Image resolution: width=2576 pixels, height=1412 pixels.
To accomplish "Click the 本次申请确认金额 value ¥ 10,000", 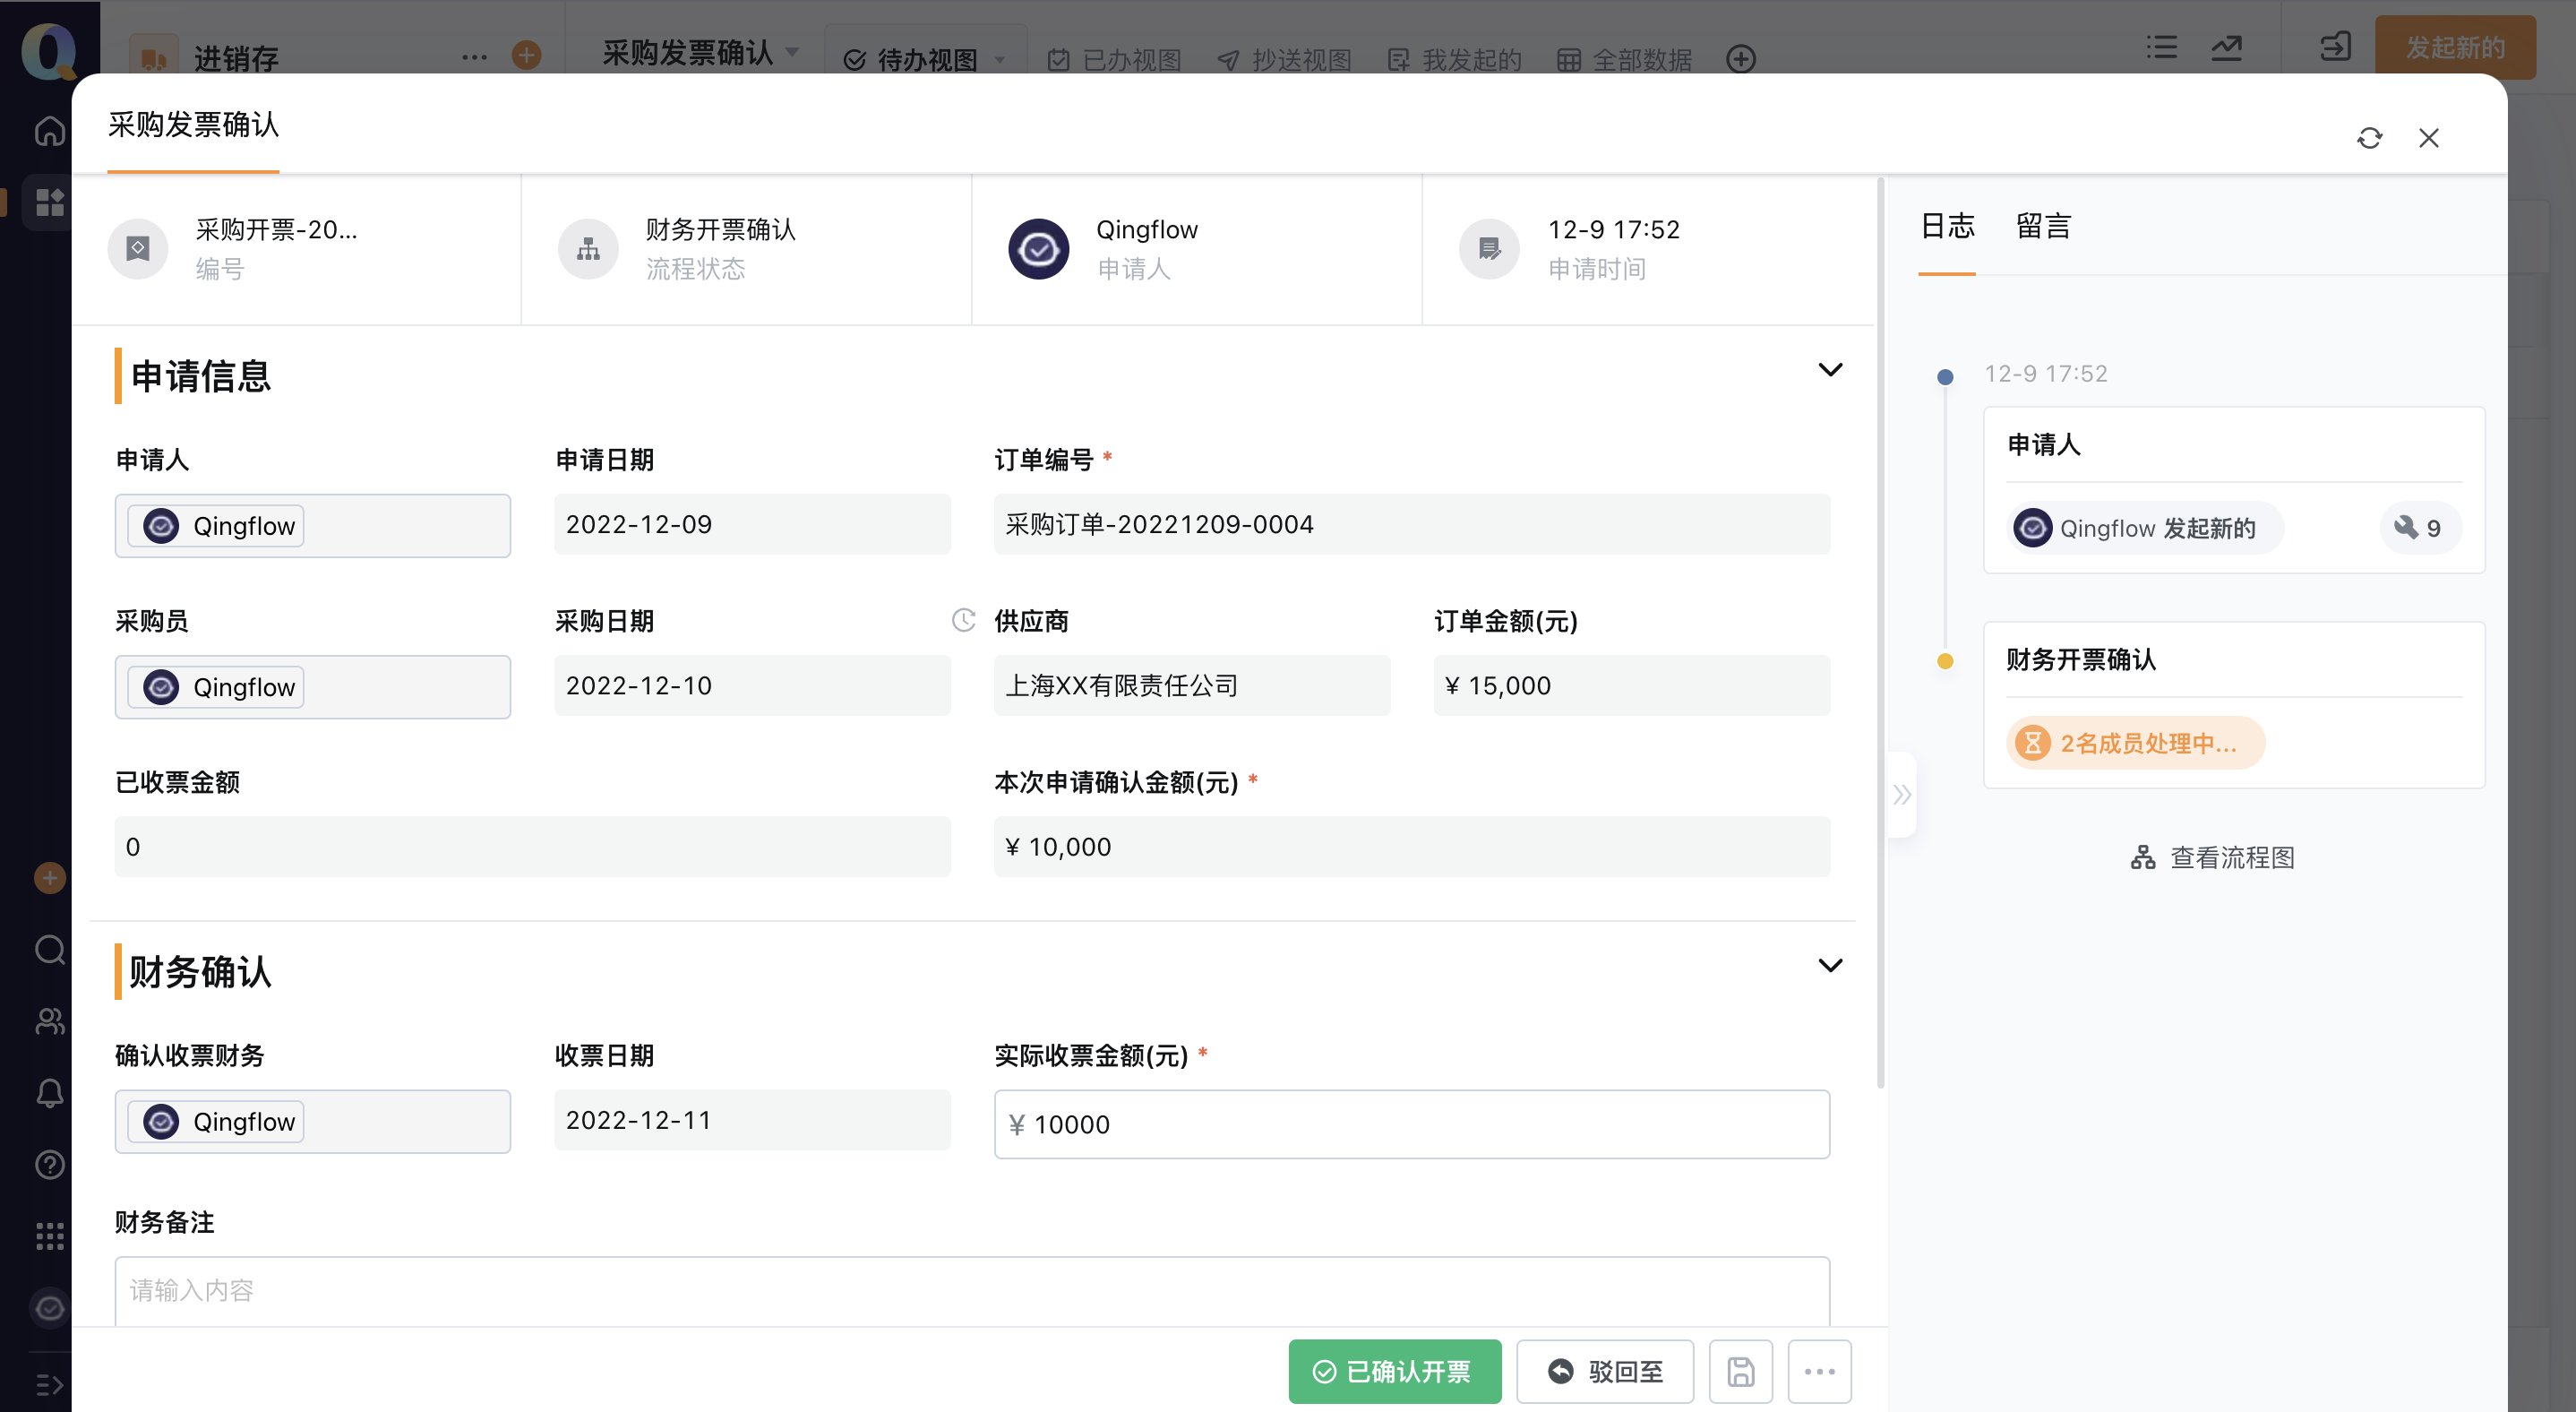I will (1412, 846).
